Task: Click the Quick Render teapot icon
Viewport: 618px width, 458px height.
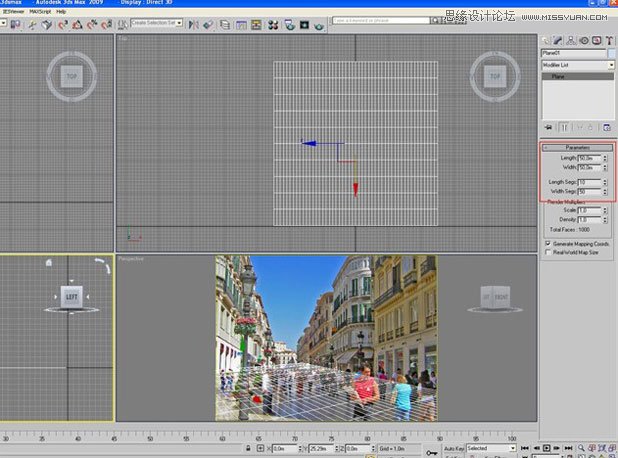Action: tap(319, 26)
